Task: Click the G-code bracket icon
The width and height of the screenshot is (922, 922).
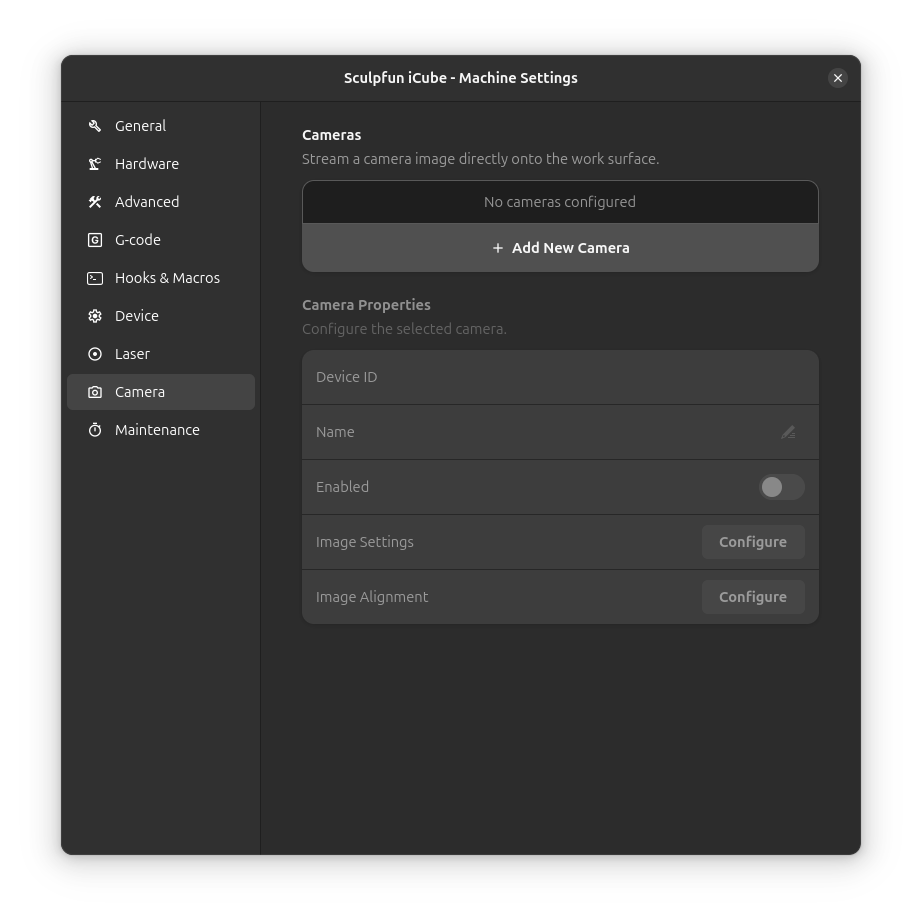Action: click(94, 240)
